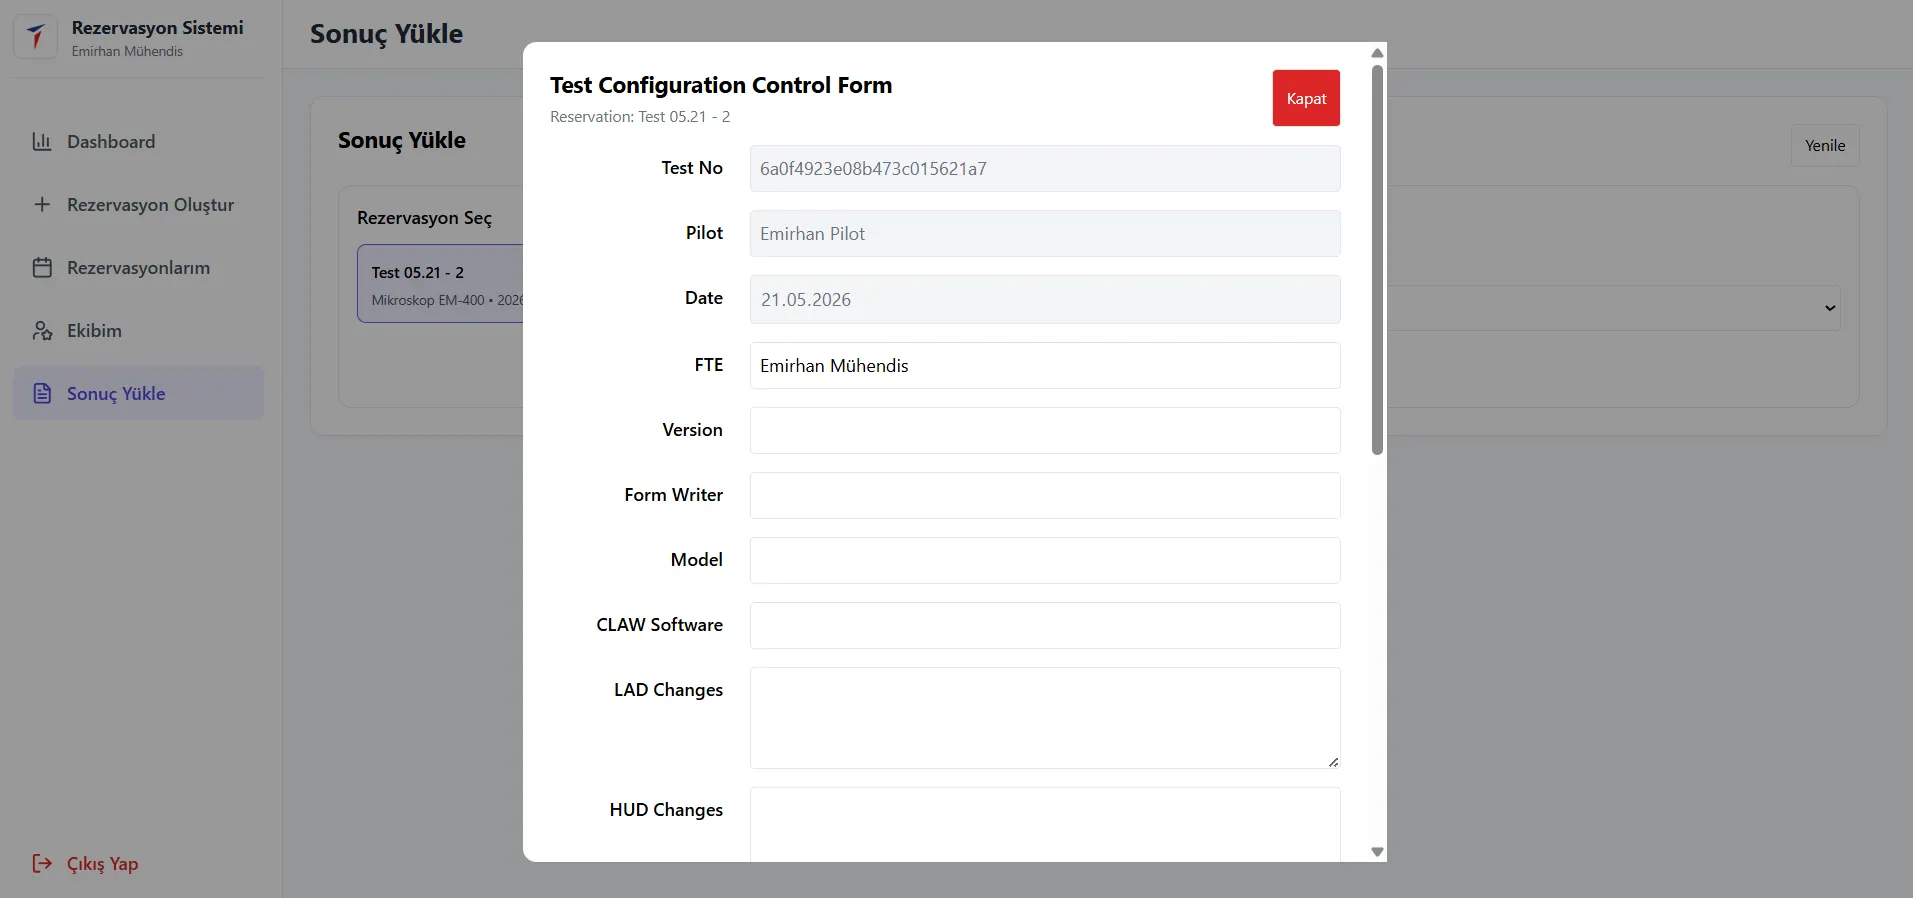The image size is (1913, 898).
Task: Click the modal scrollbar down arrow
Action: pyautogui.click(x=1377, y=852)
